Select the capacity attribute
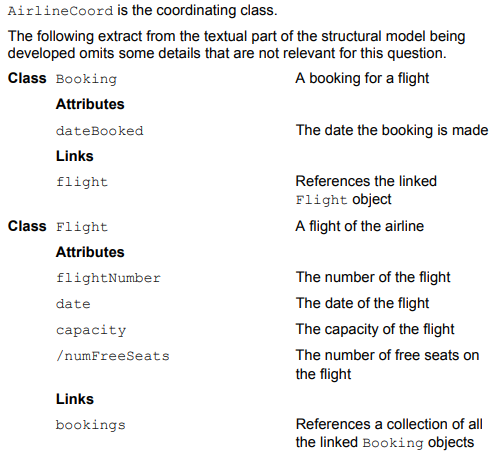Image resolution: width=495 pixels, height=454 pixels. 91,331
